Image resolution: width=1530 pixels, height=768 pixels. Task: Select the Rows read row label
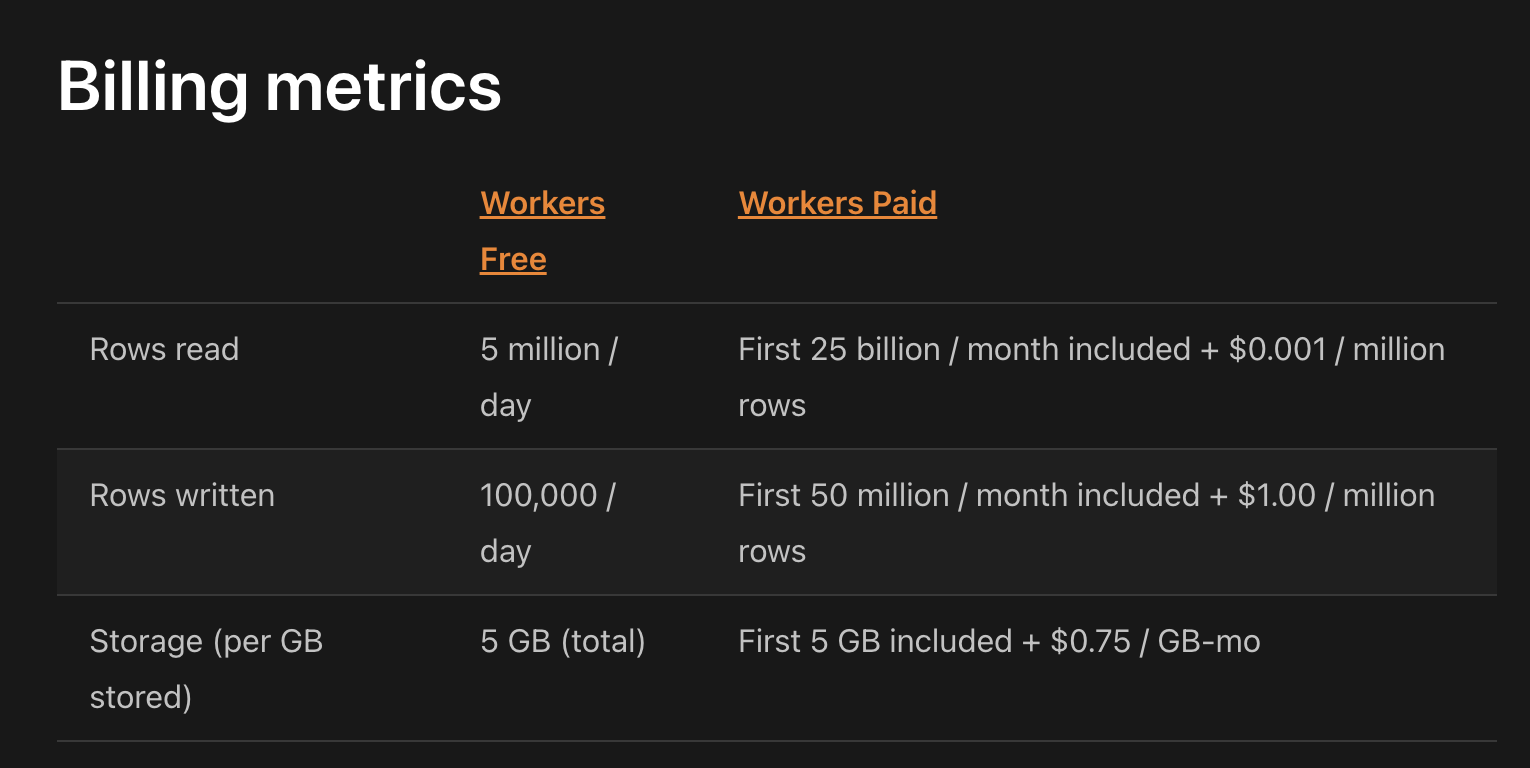pos(164,350)
